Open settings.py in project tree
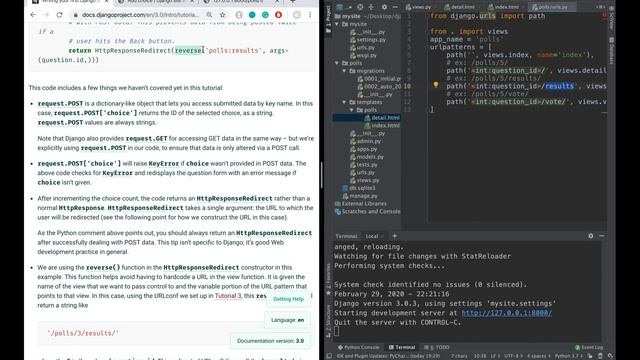This screenshot has width=640, height=360. click(368, 40)
